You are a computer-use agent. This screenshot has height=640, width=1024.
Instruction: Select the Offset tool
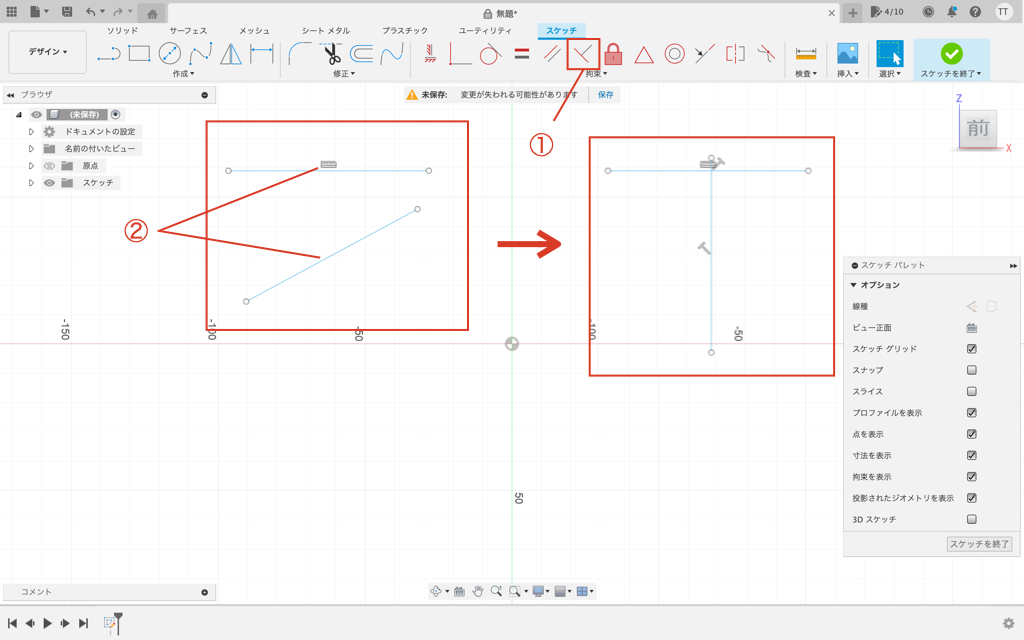point(361,54)
